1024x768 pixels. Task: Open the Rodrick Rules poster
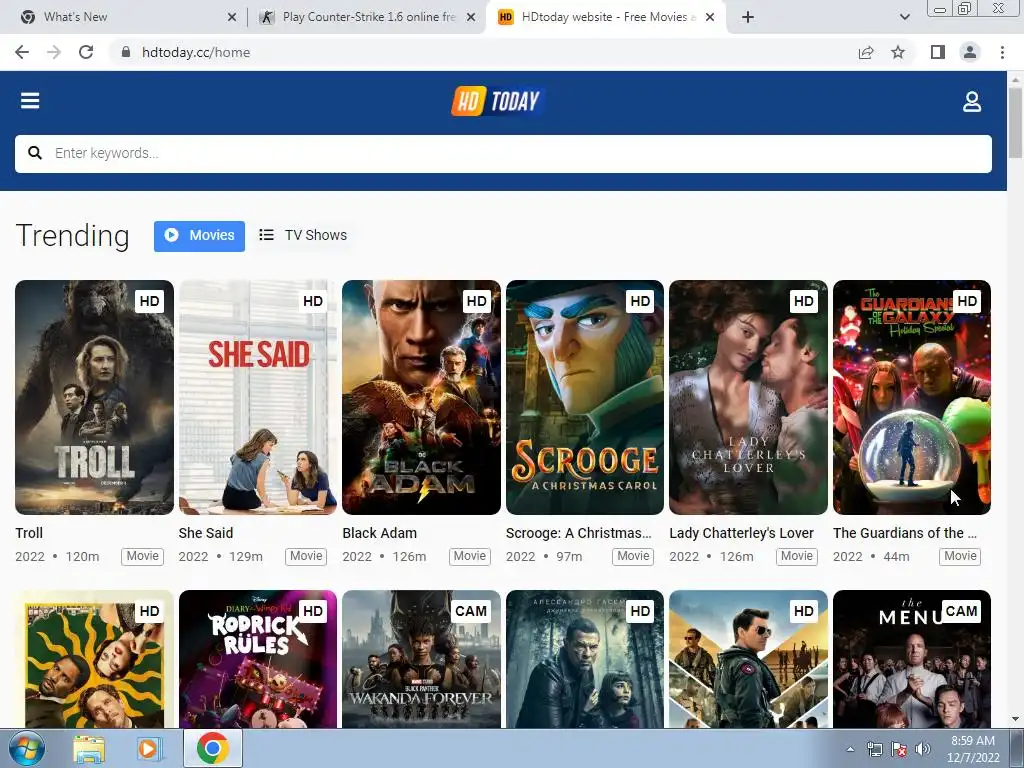tap(258, 659)
